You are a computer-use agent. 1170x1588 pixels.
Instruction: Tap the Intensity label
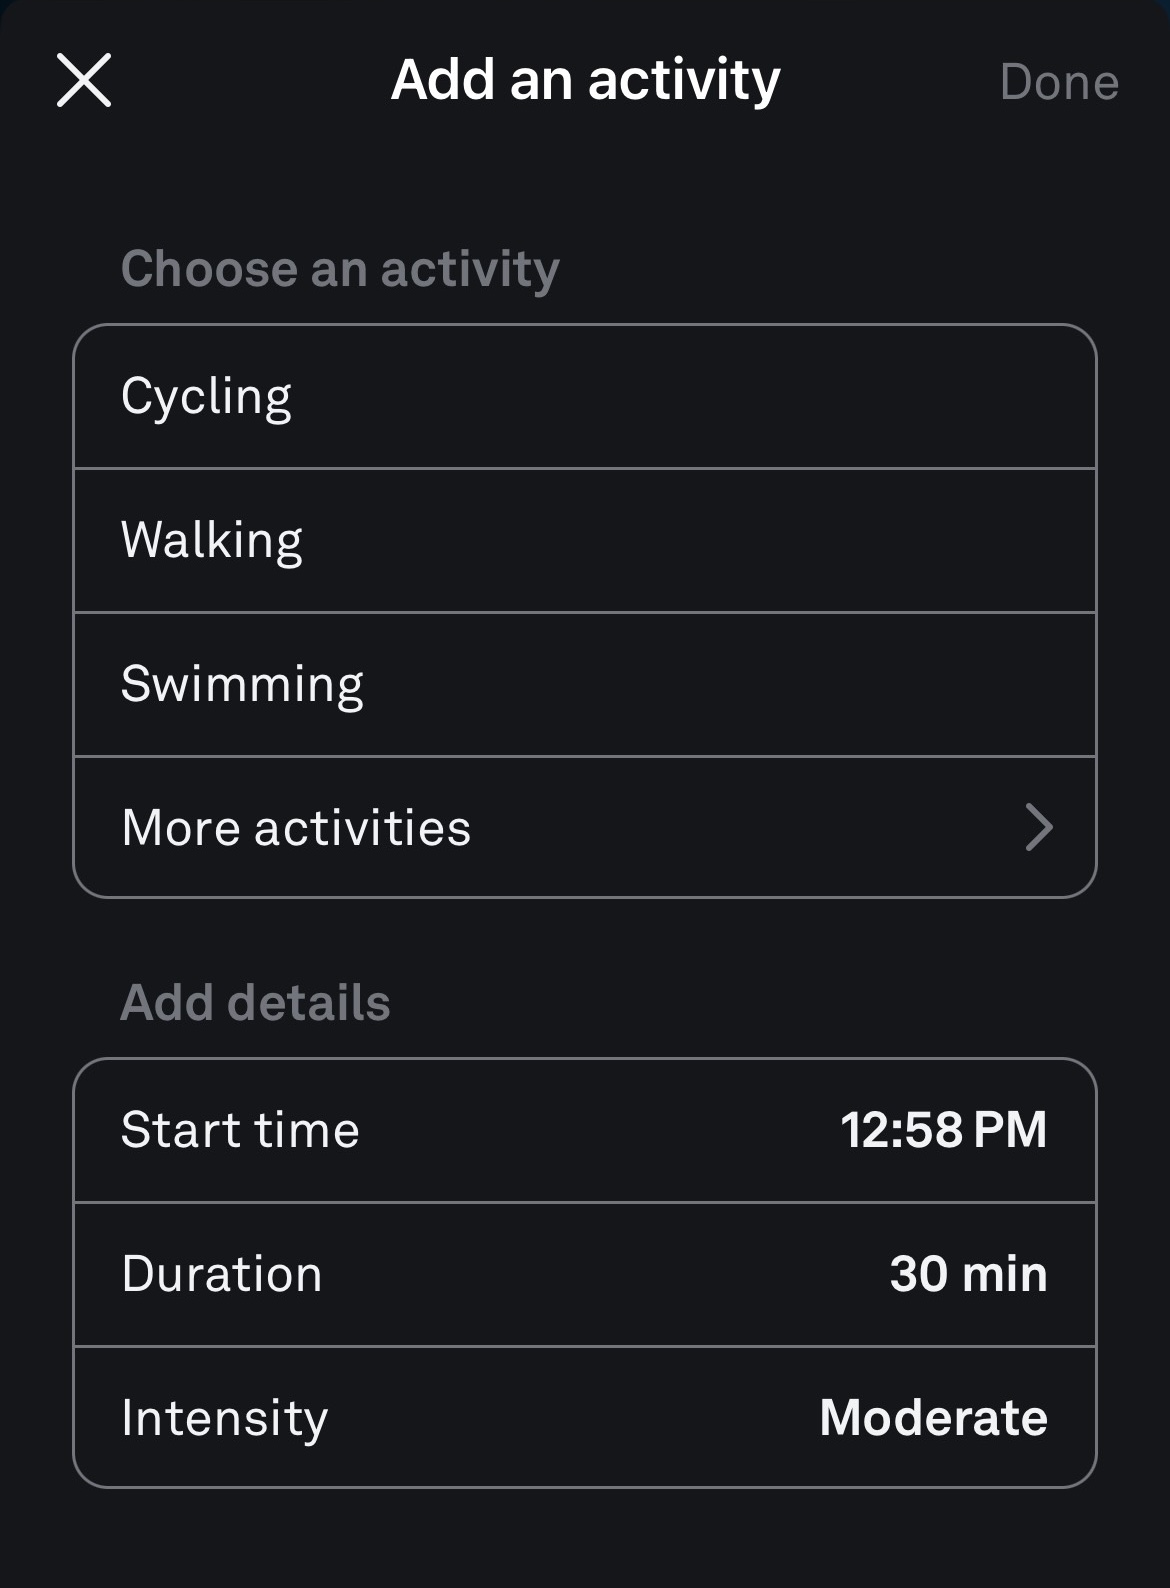pos(225,1418)
